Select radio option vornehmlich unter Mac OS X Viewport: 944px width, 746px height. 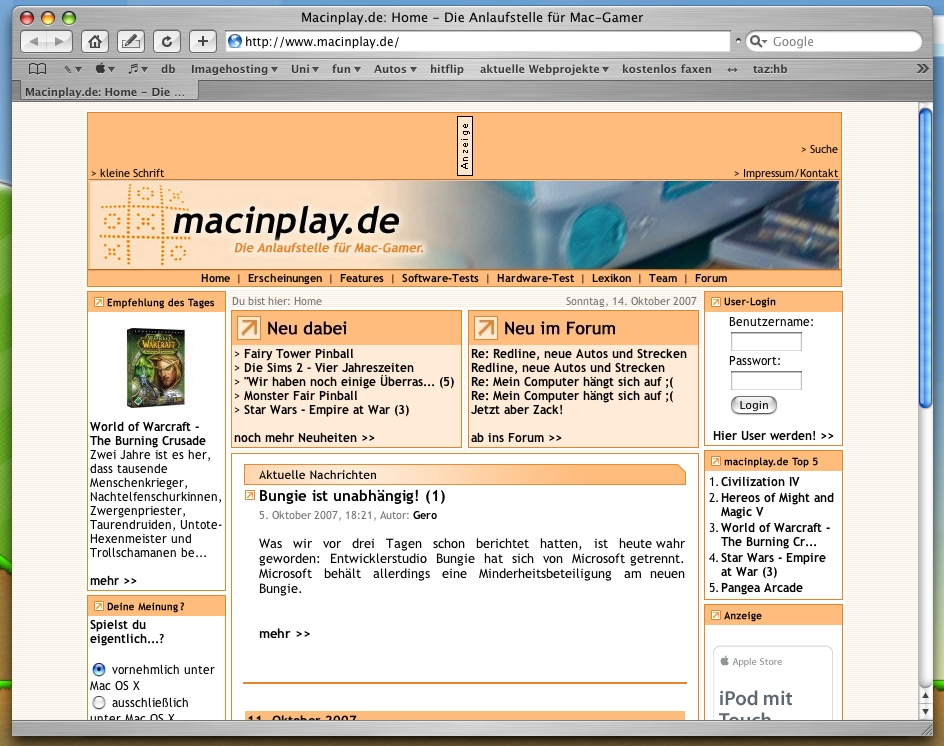pos(99,670)
